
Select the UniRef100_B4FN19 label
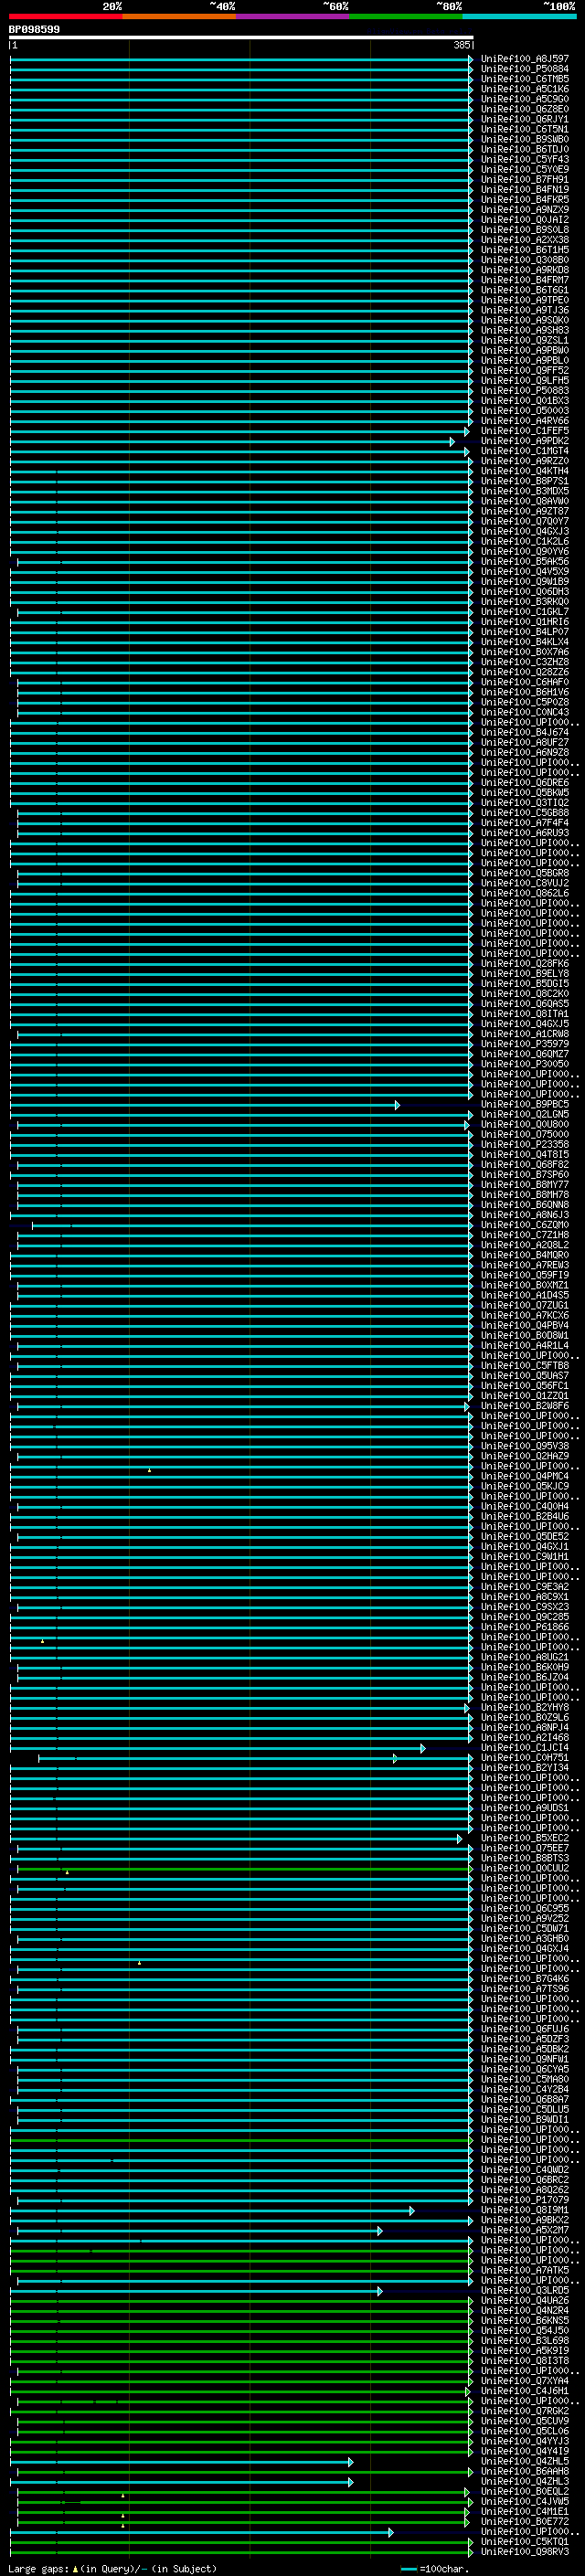pos(525,190)
